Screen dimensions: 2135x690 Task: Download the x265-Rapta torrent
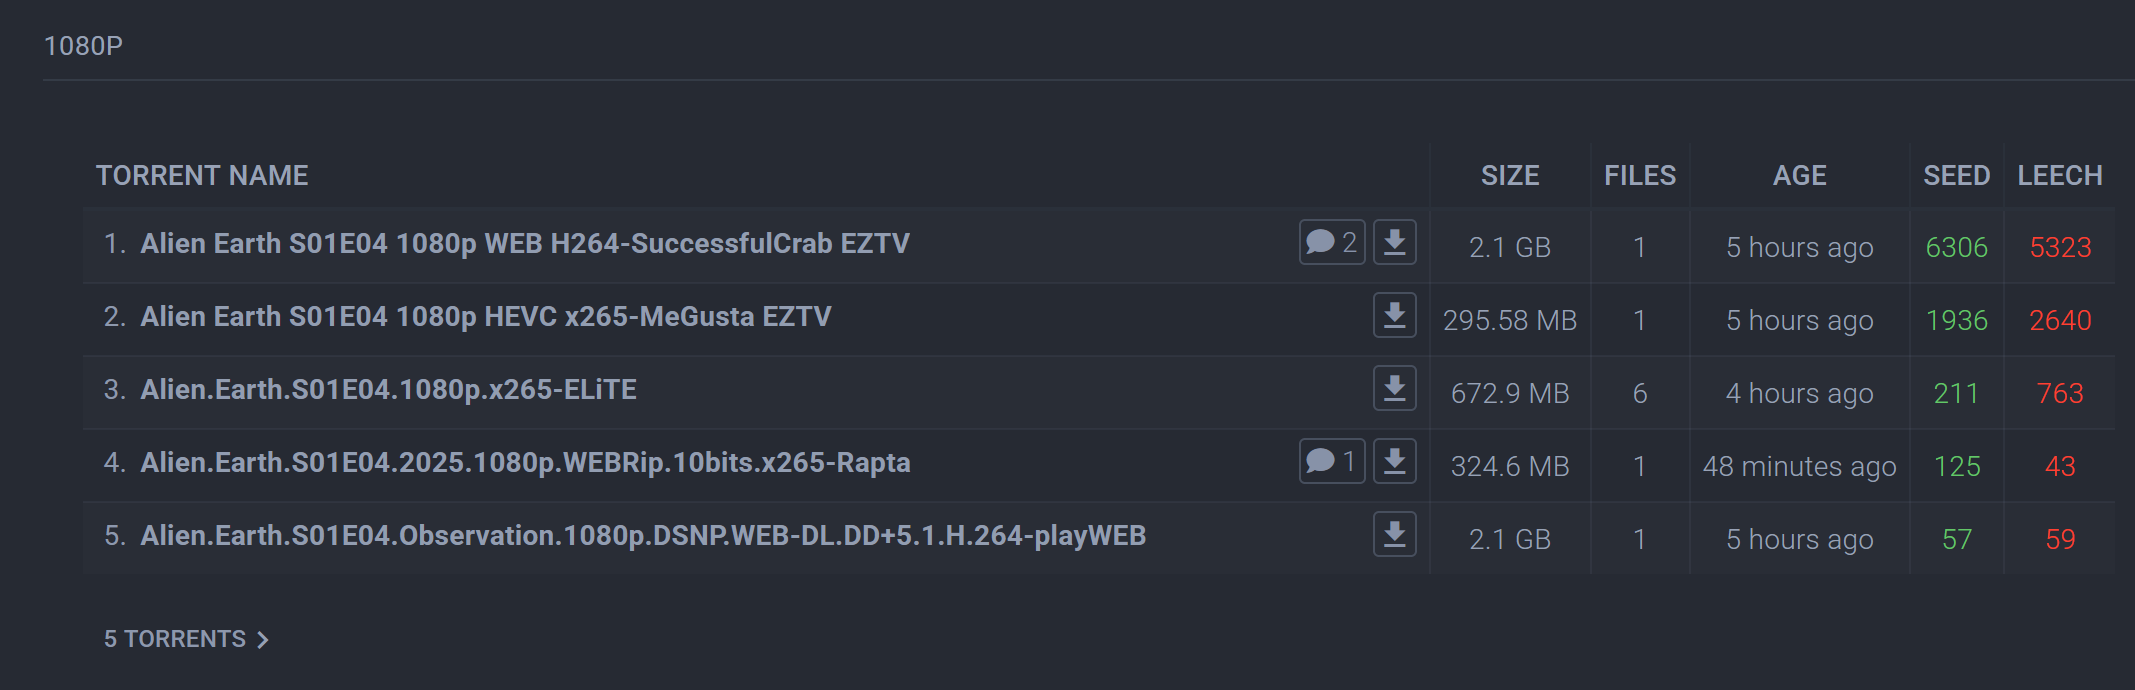pyautogui.click(x=1394, y=462)
